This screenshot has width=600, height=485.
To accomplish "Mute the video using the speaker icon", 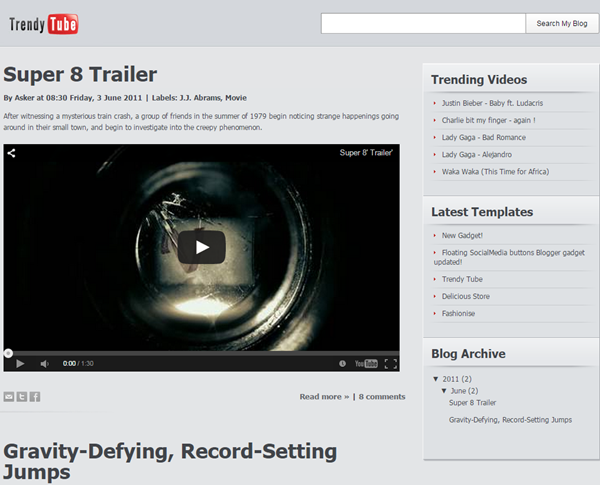I will 45,363.
